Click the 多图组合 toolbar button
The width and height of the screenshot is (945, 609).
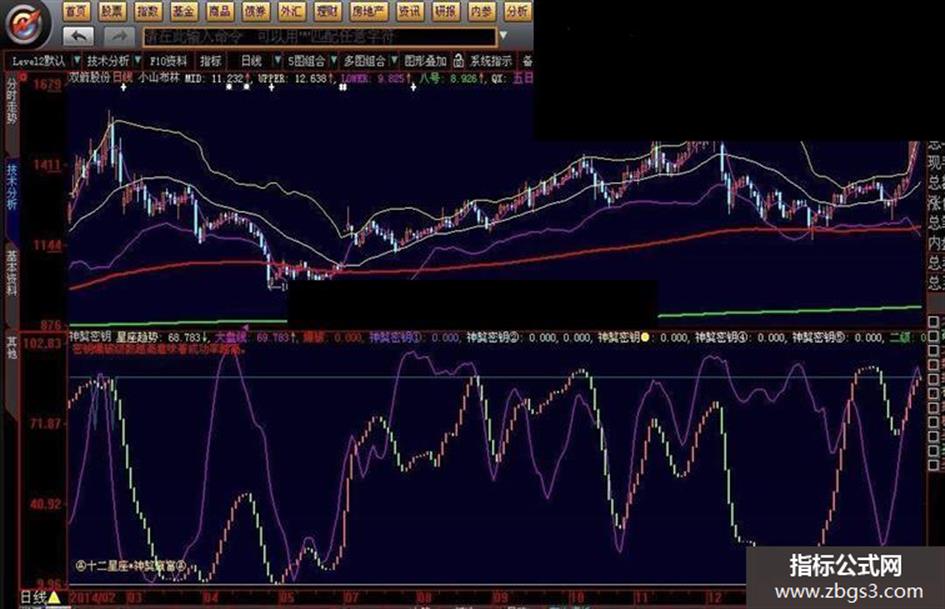[x=365, y=61]
